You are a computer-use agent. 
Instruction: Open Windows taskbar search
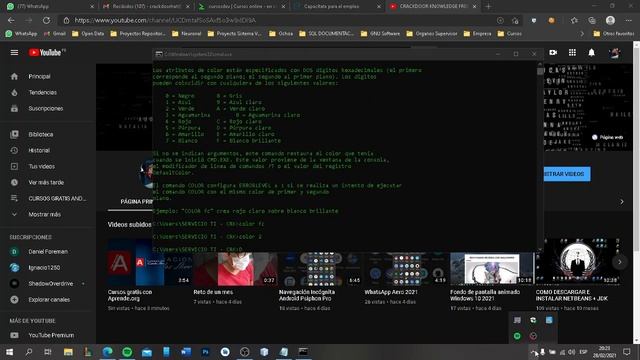(29, 352)
